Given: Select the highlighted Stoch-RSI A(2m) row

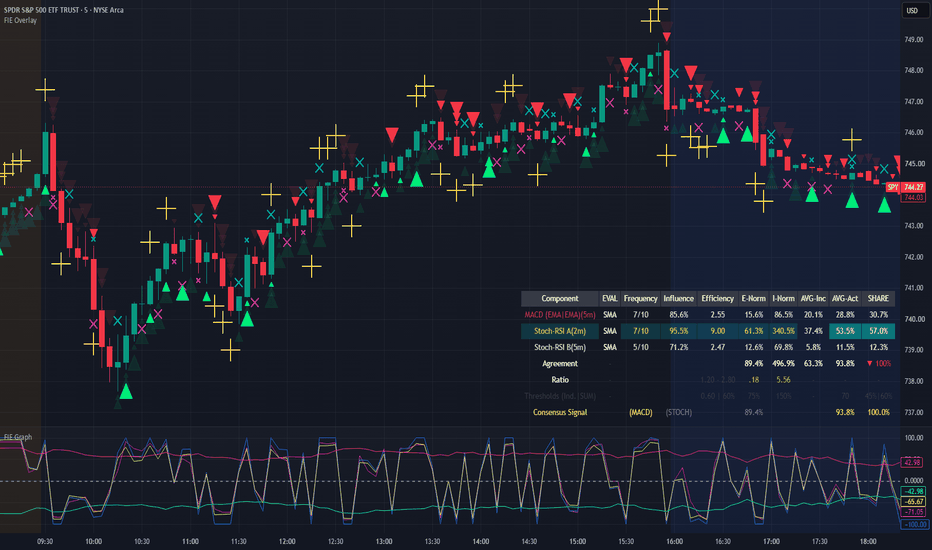Looking at the screenshot, I should point(708,331).
